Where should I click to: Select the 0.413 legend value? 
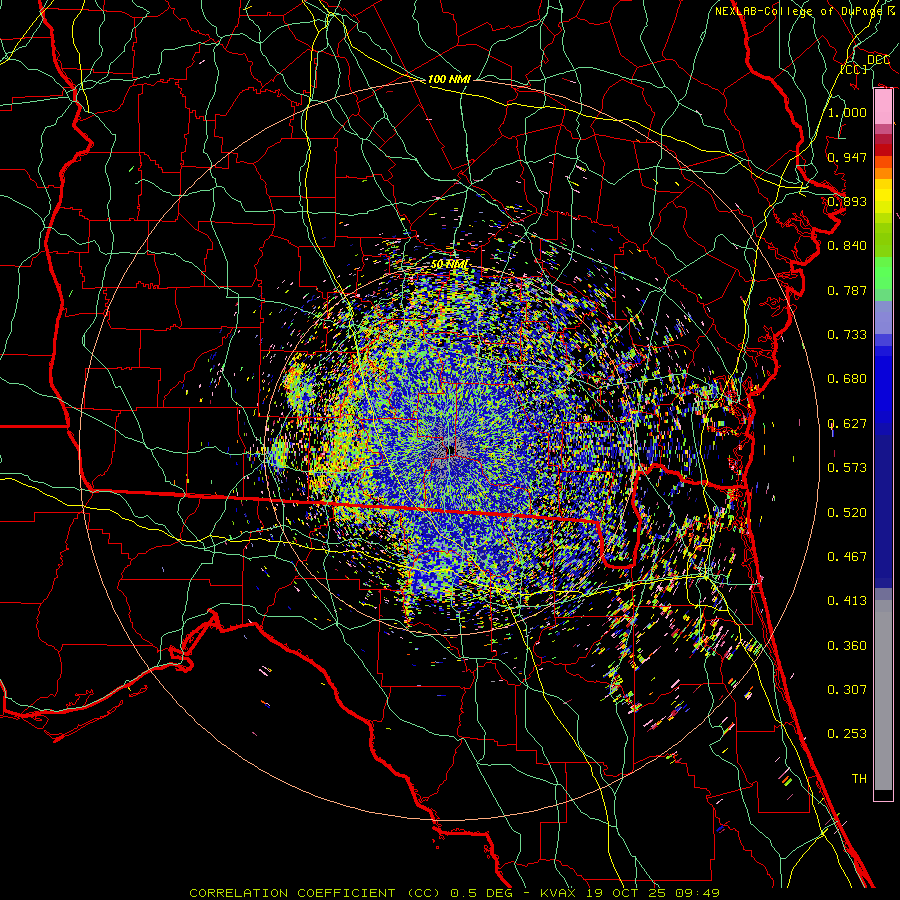847,601
